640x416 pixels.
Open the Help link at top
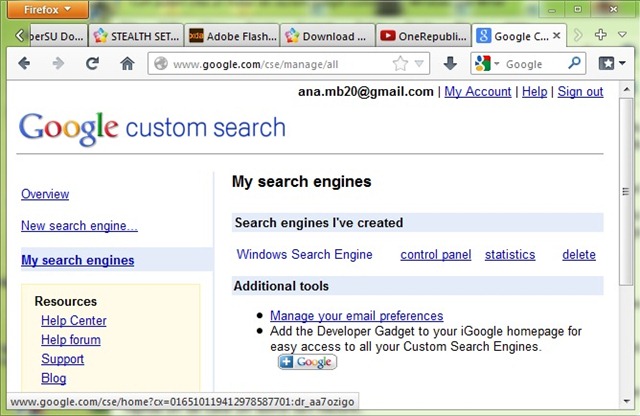(534, 91)
